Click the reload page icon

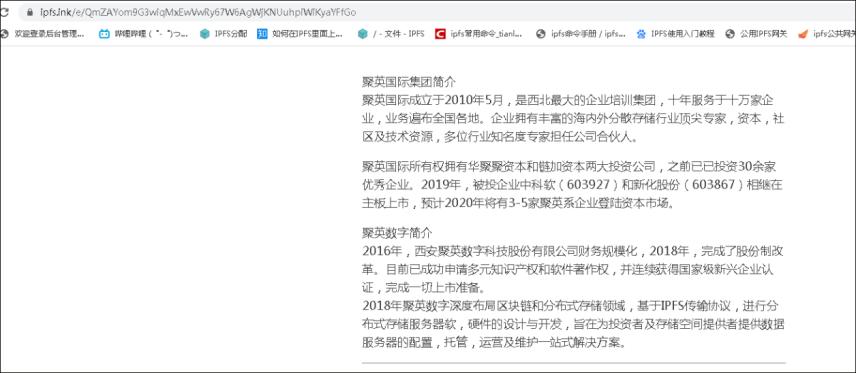coord(4,12)
